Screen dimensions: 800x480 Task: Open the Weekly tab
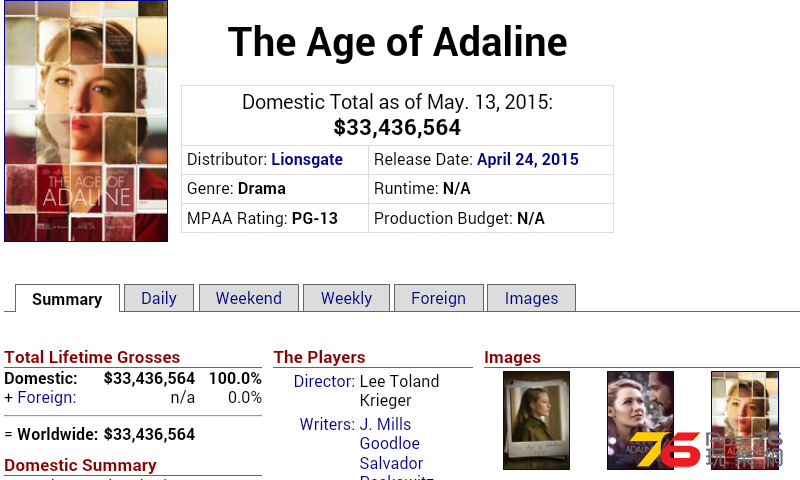pos(346,298)
